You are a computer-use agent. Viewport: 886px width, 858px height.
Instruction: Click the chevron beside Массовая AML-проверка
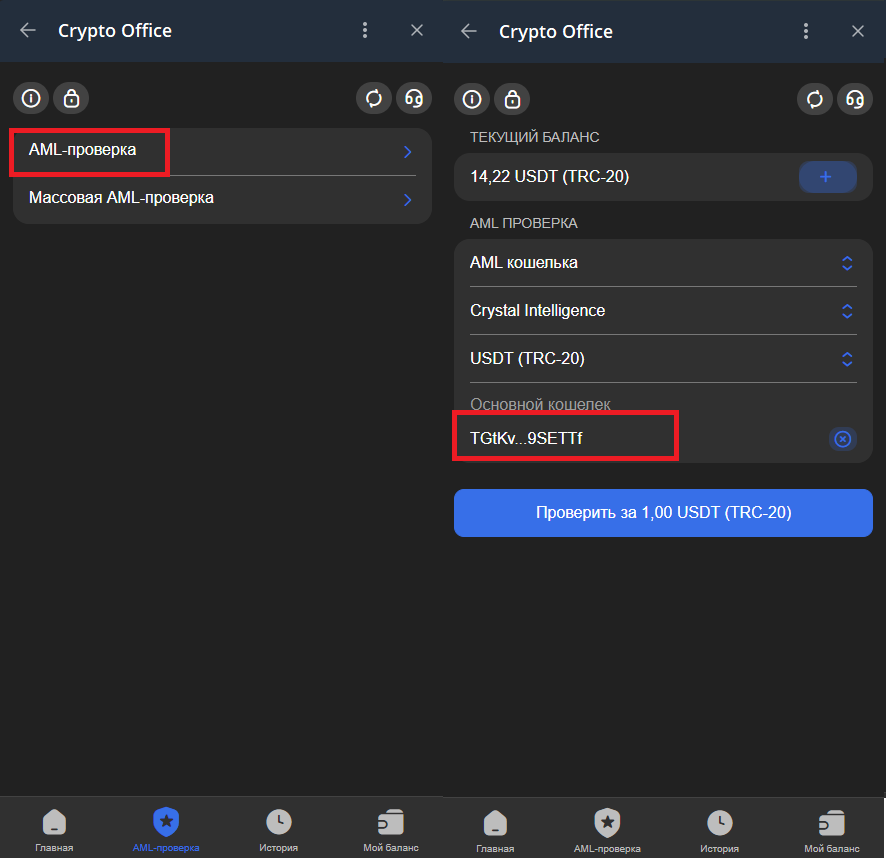tap(407, 199)
